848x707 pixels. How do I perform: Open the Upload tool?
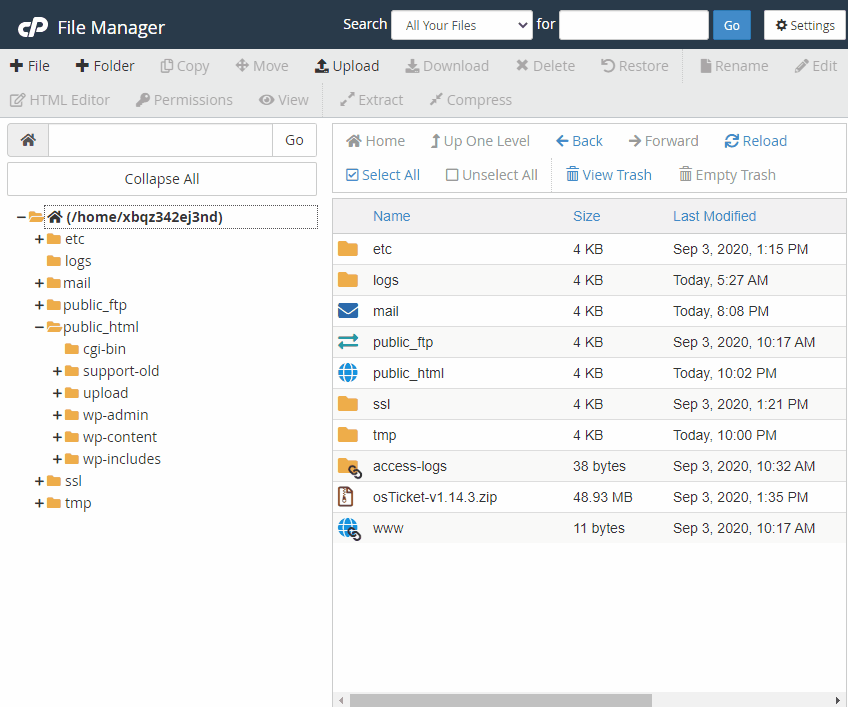tap(347, 66)
